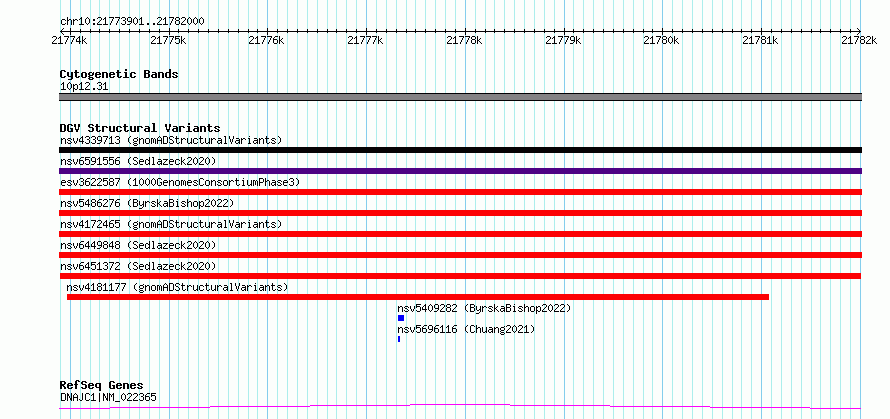Click the gray 10p12.31 cytogenetic band bar
The image size is (890, 419).
pyautogui.click(x=460, y=97)
